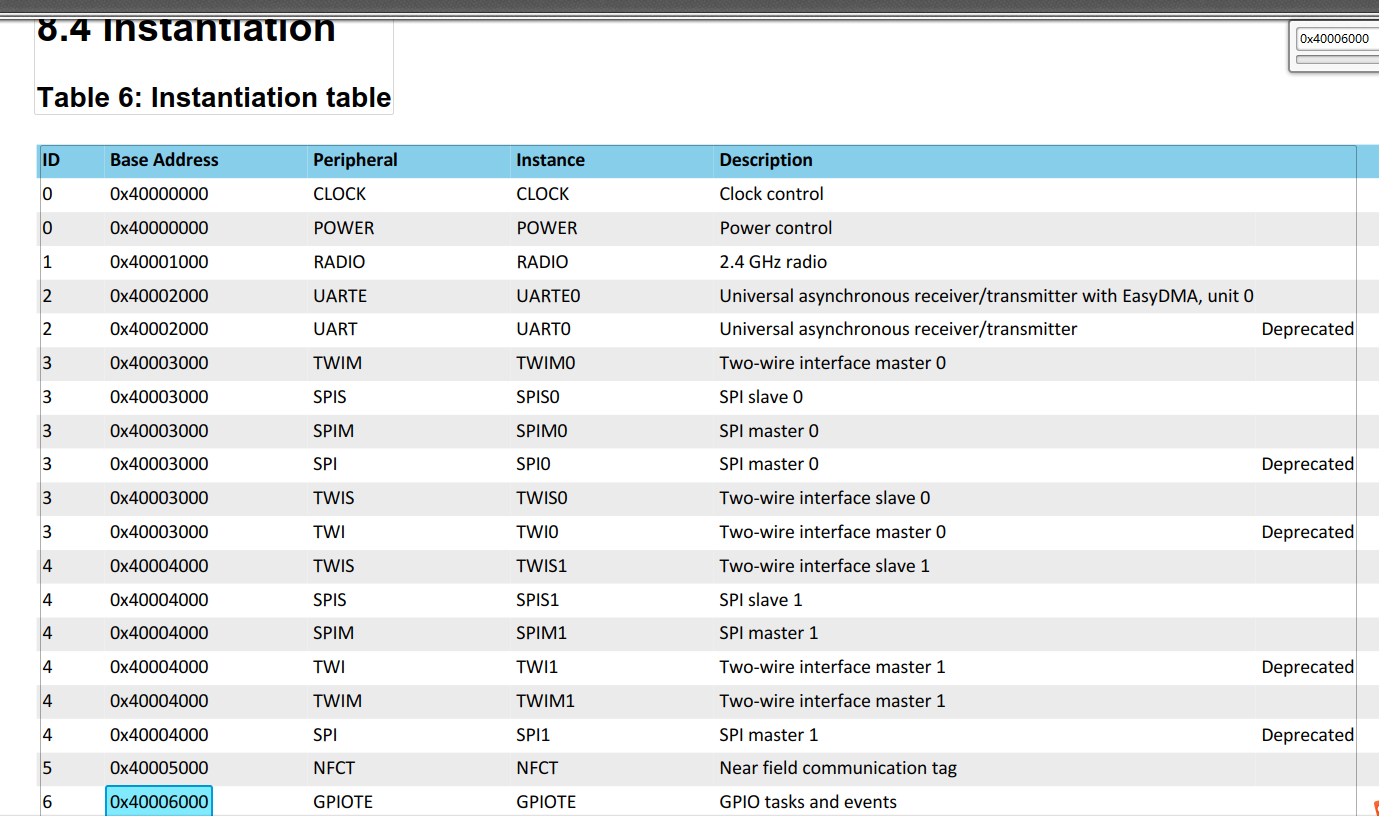Select the highlighted 0x40006000 cell in the table
Screen dimensions: 1379x816
[x=158, y=800]
